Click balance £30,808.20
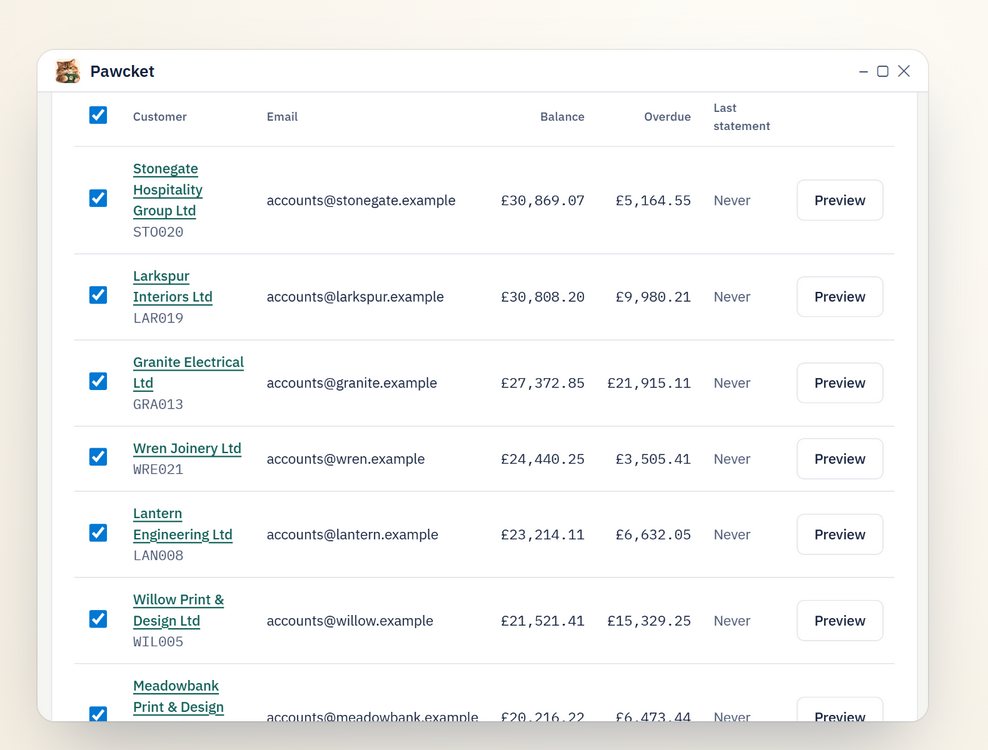The image size is (988, 750). 543,297
